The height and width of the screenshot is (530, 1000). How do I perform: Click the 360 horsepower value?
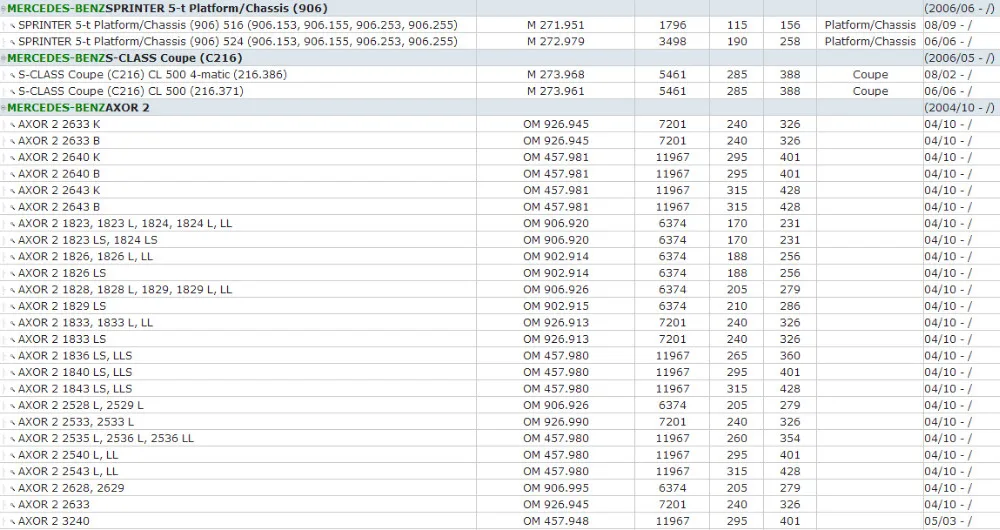click(x=790, y=356)
